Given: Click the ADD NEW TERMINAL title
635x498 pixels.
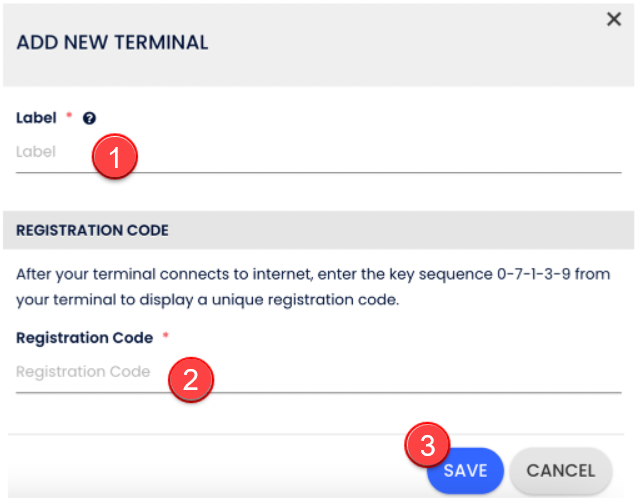Looking at the screenshot, I should 112,43.
